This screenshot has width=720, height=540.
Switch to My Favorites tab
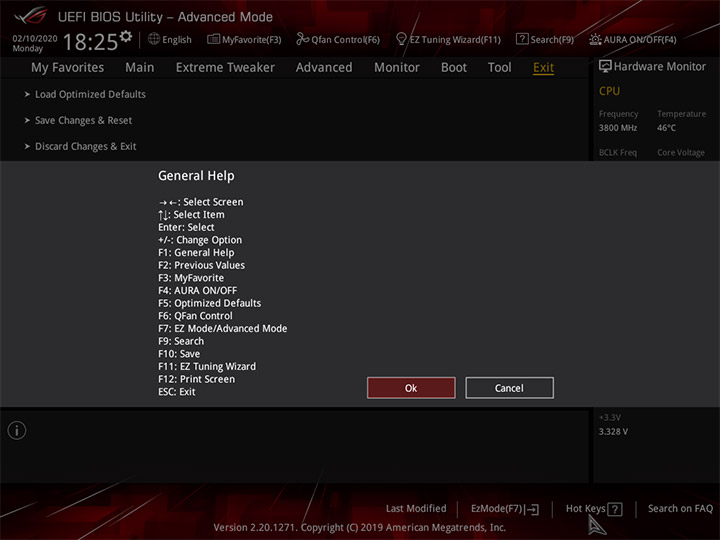[x=68, y=68]
